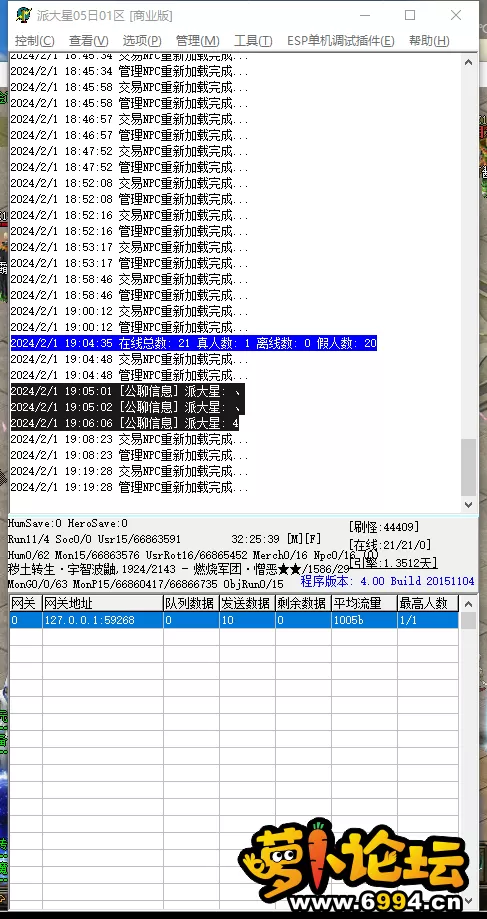Click the log scrollbar up arrow
The width and height of the screenshot is (487, 919).
point(468,62)
